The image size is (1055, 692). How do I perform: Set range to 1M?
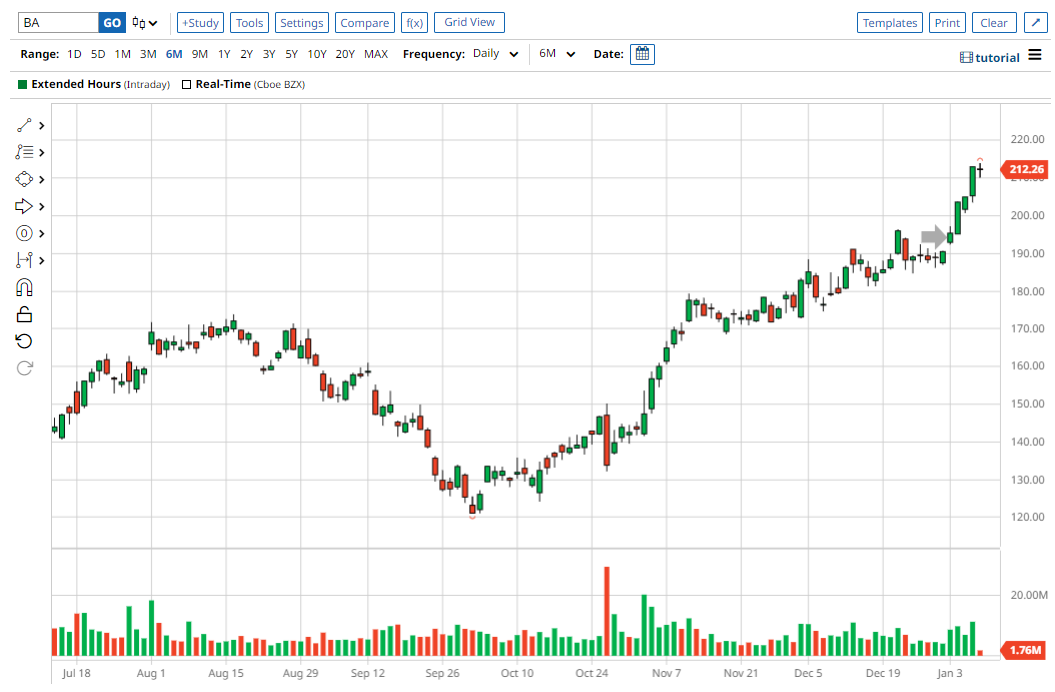pyautogui.click(x=122, y=54)
